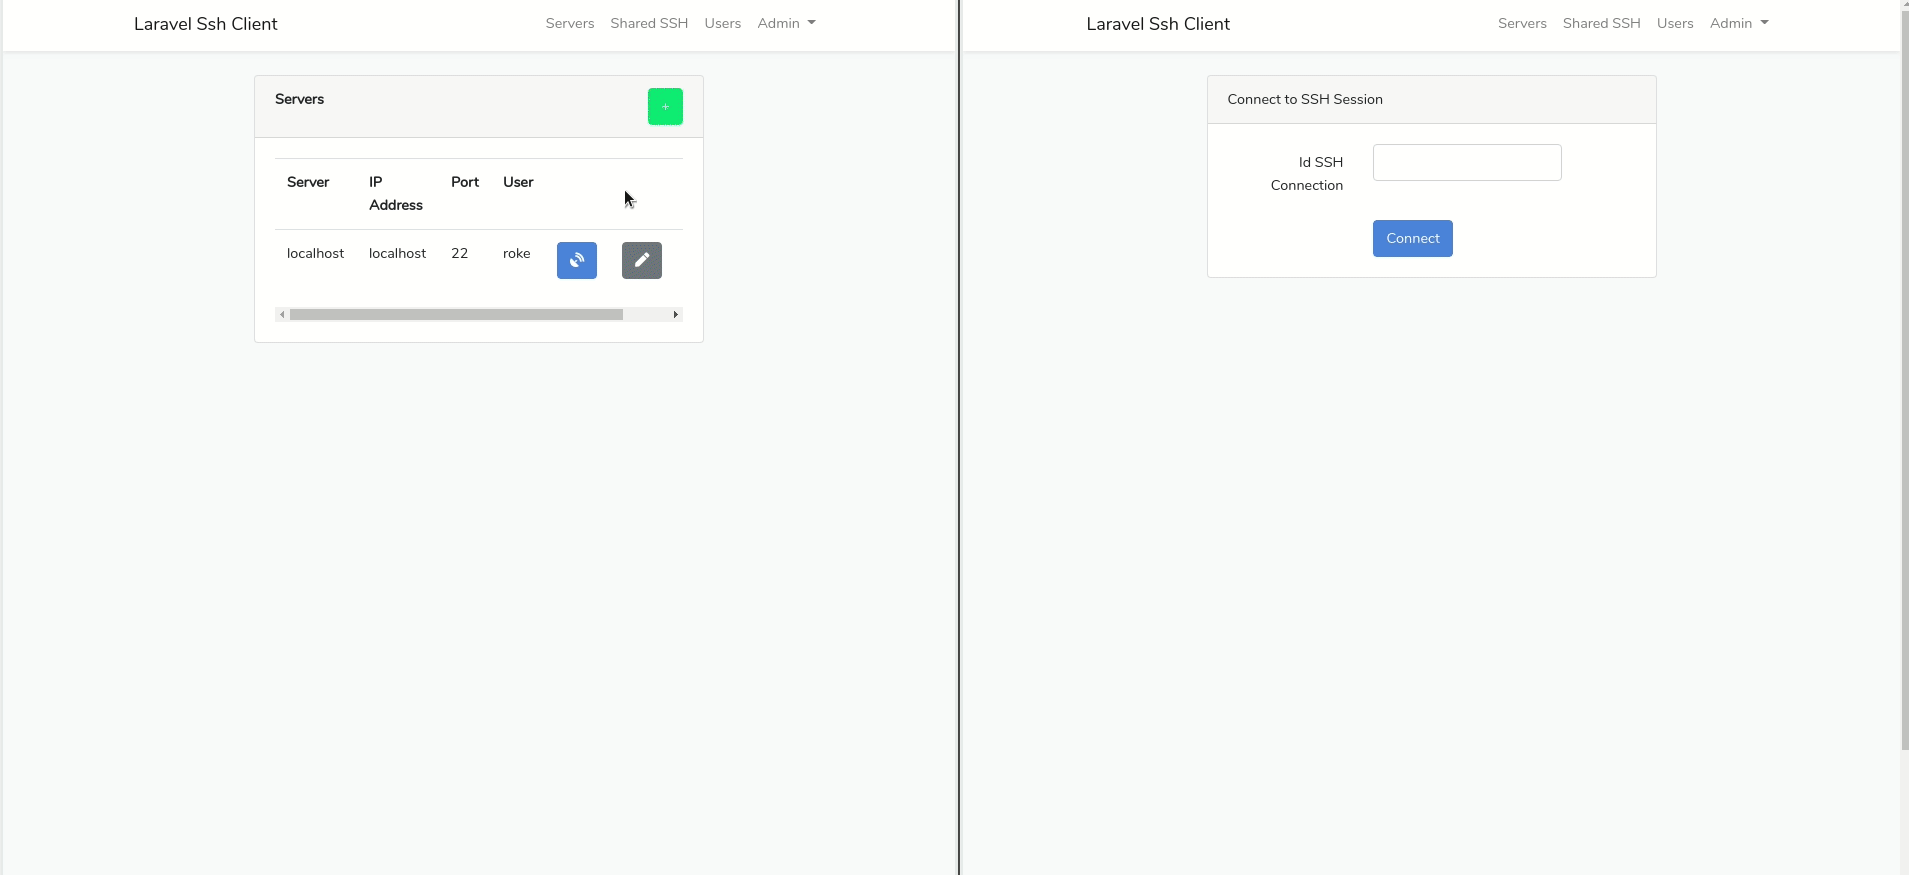Go to Users in the right window navbar
1909x875 pixels.
pyautogui.click(x=1674, y=23)
